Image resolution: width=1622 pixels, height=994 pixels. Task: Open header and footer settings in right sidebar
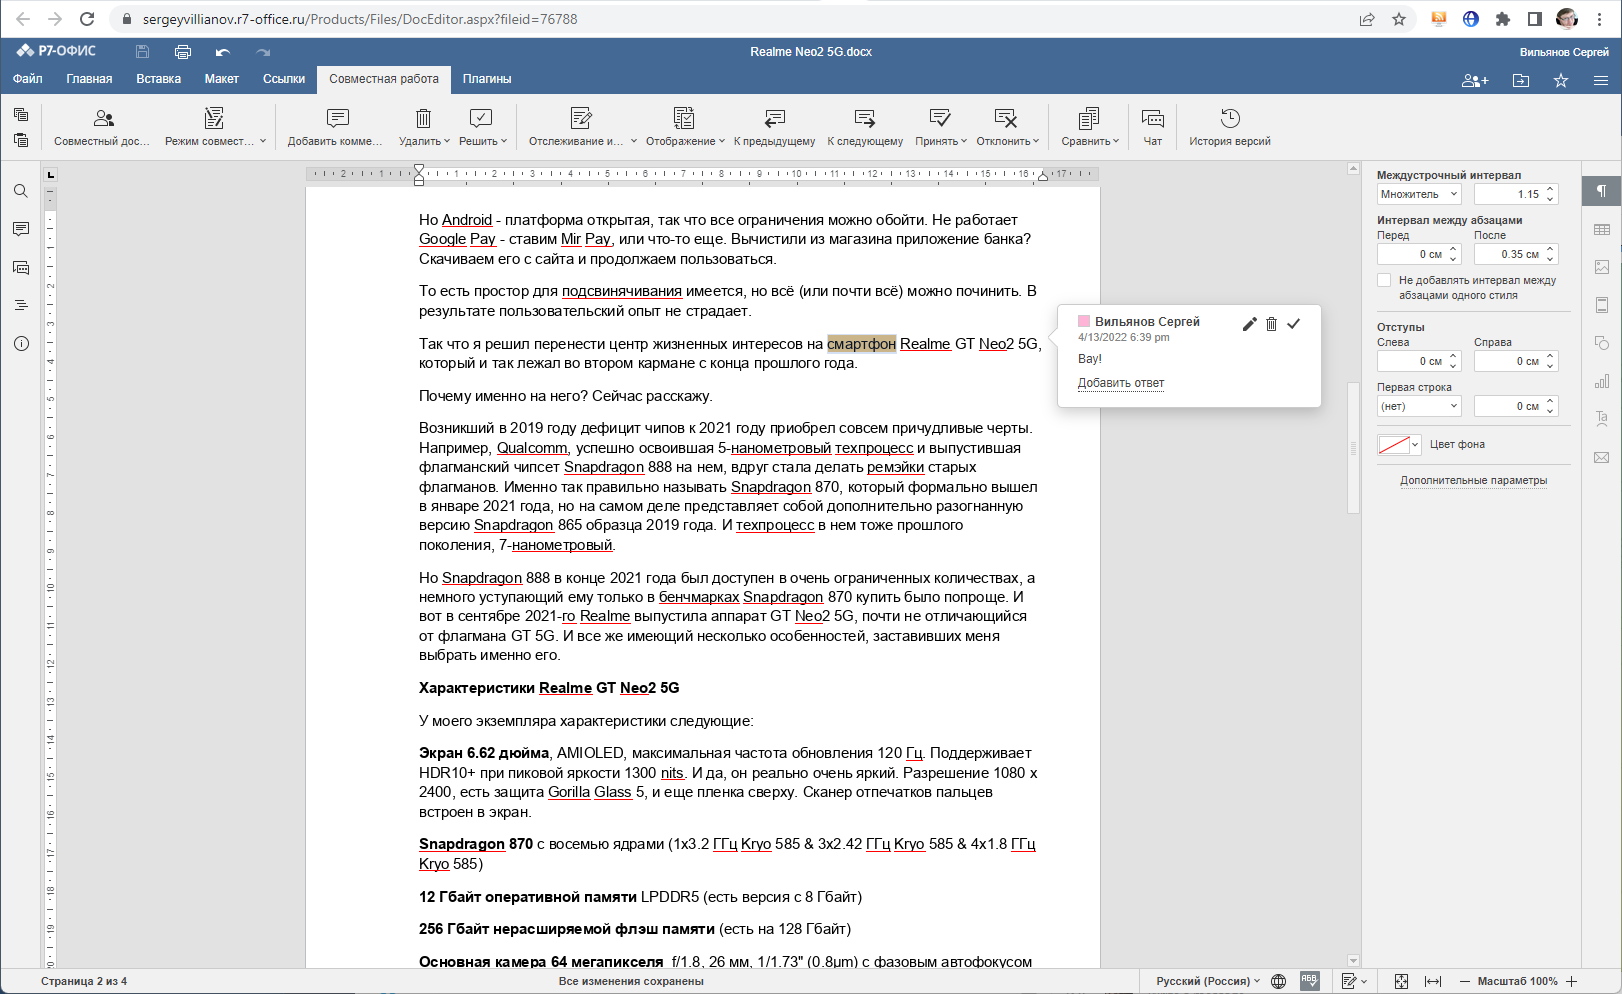point(1602,305)
